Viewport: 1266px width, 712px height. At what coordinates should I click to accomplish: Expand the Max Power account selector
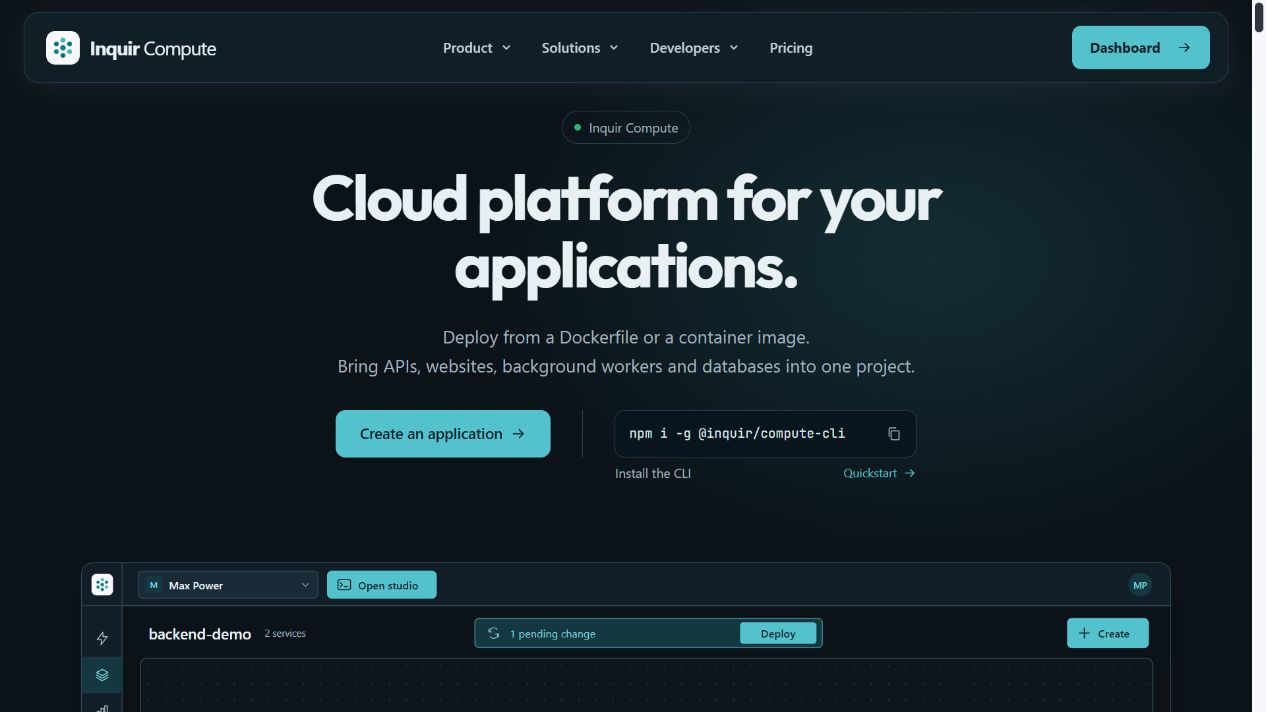click(228, 585)
